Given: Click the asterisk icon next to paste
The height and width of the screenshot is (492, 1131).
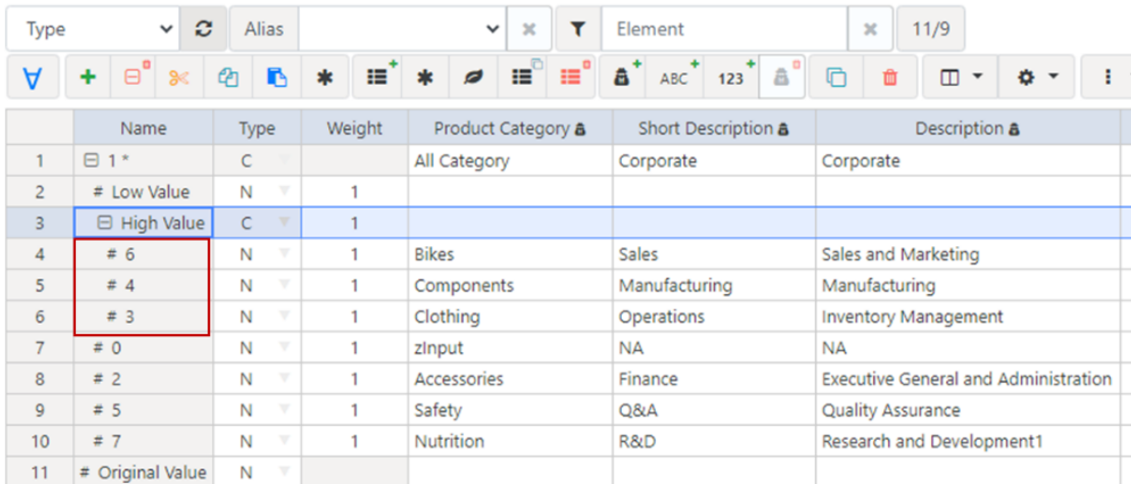Looking at the screenshot, I should 325,77.
